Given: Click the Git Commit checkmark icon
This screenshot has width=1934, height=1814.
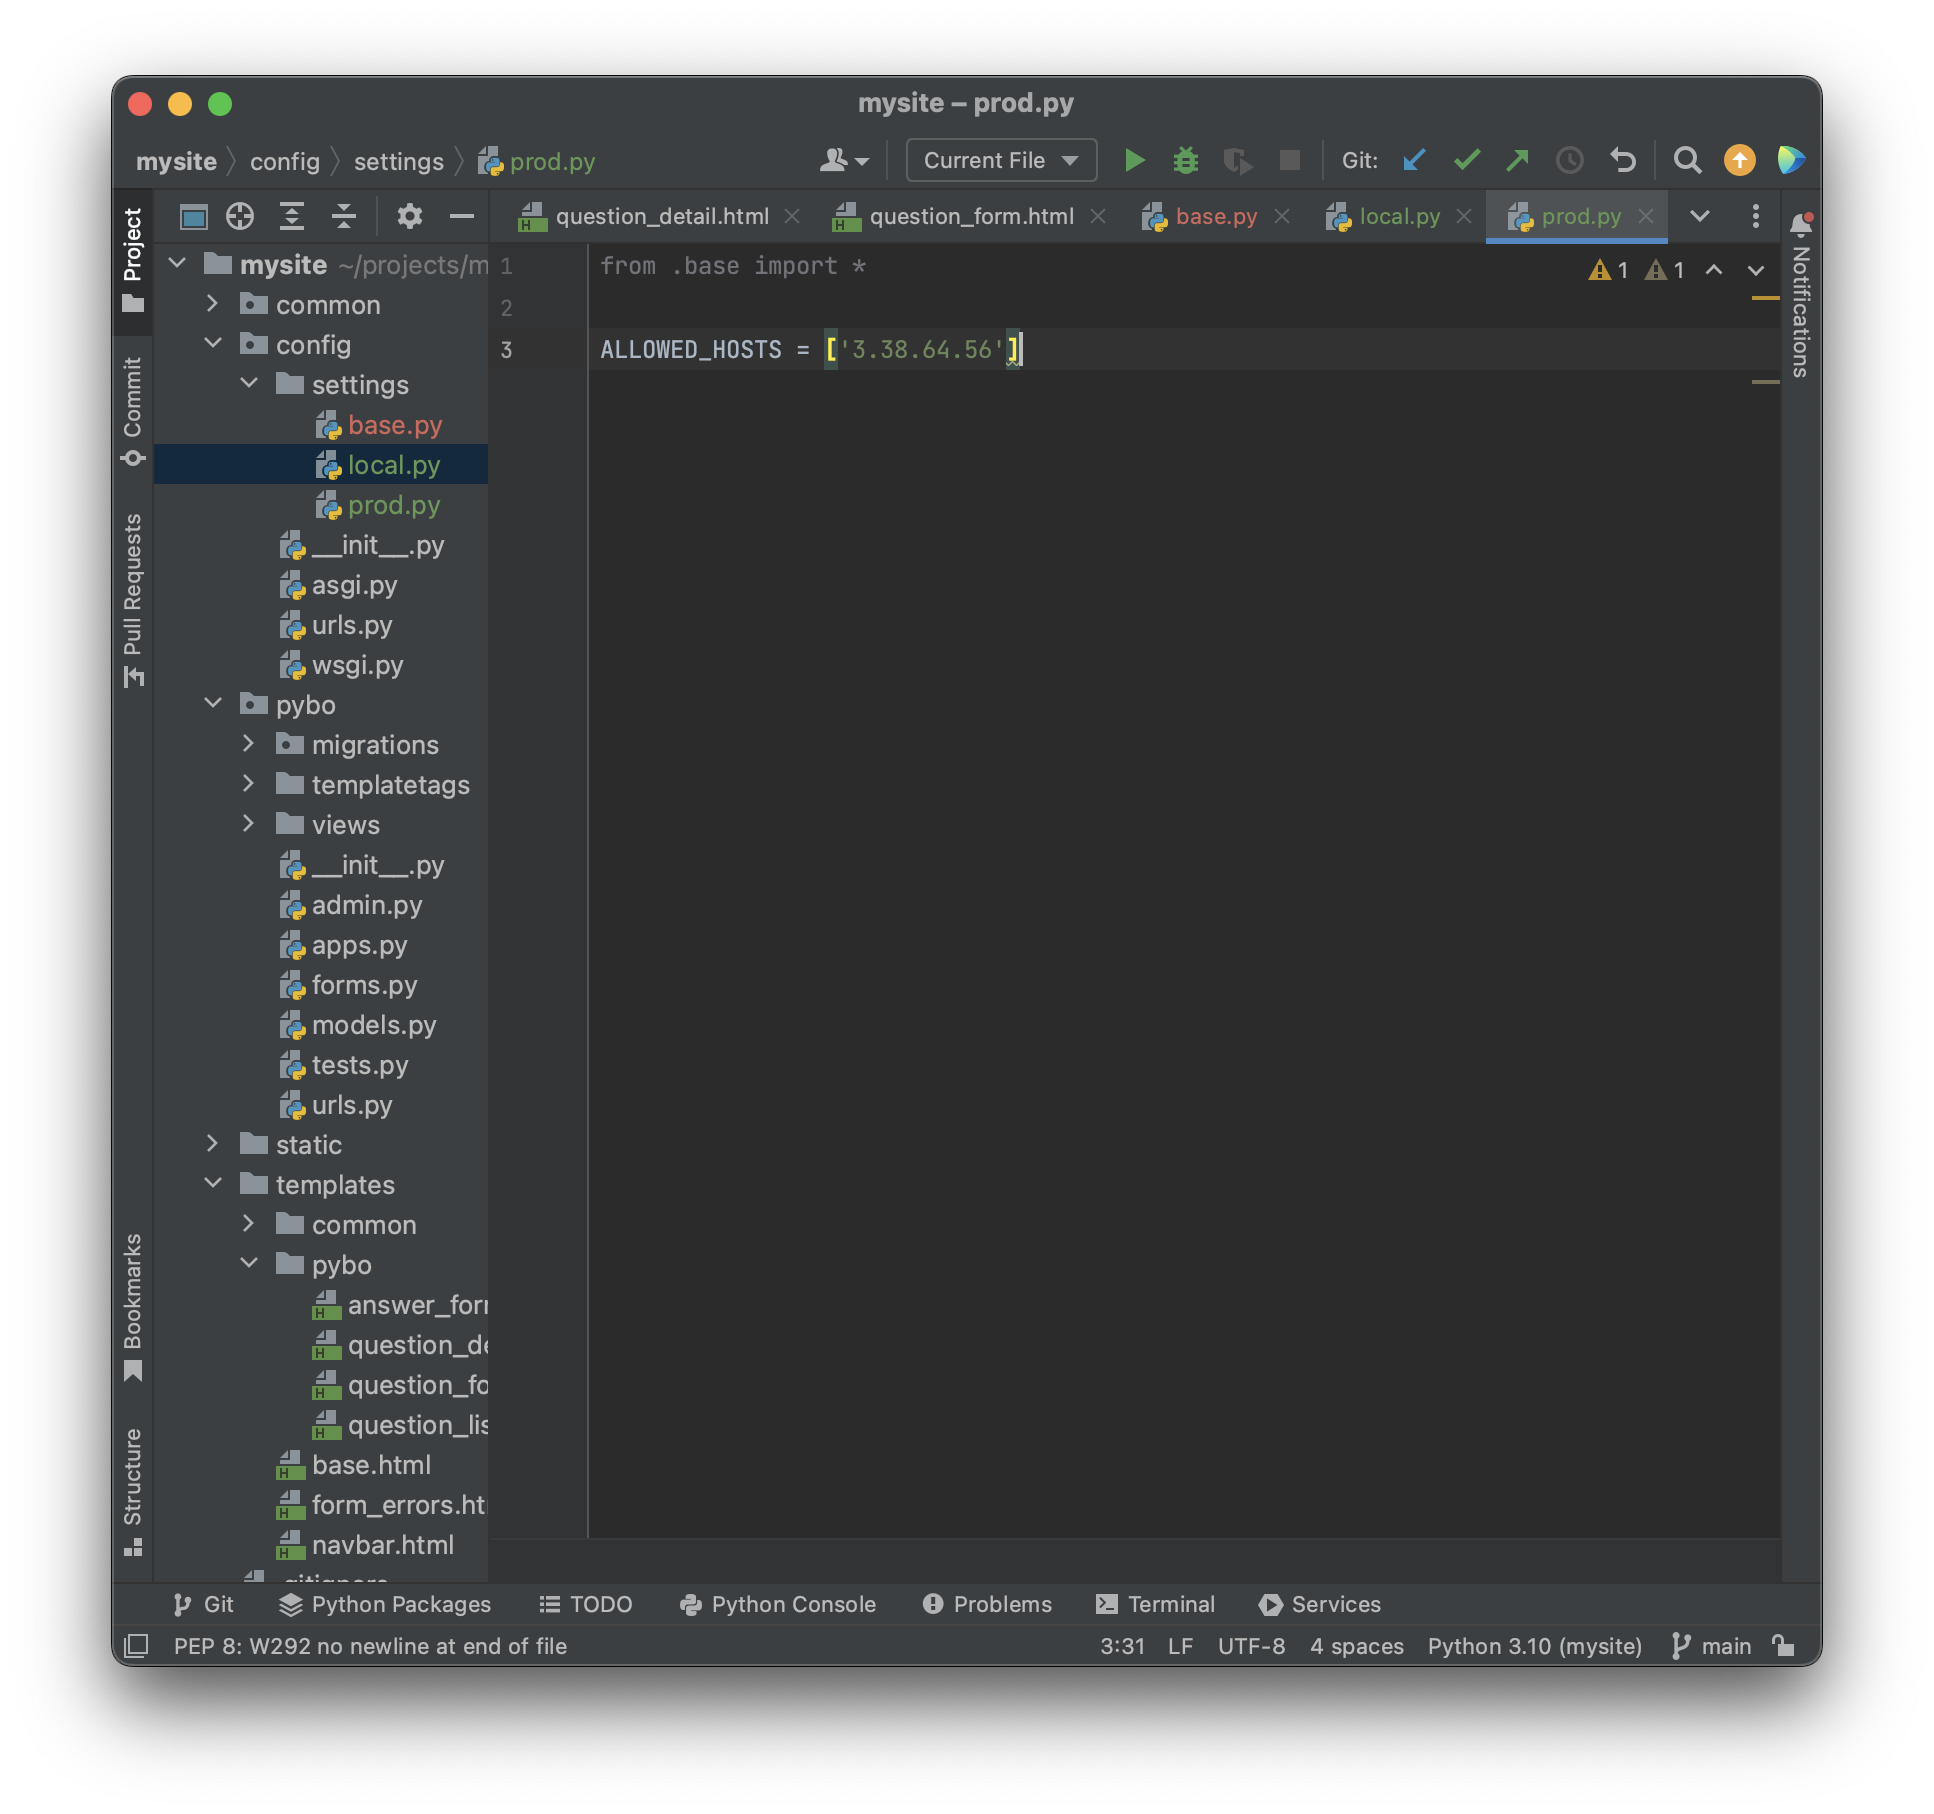Looking at the screenshot, I should (x=1466, y=160).
